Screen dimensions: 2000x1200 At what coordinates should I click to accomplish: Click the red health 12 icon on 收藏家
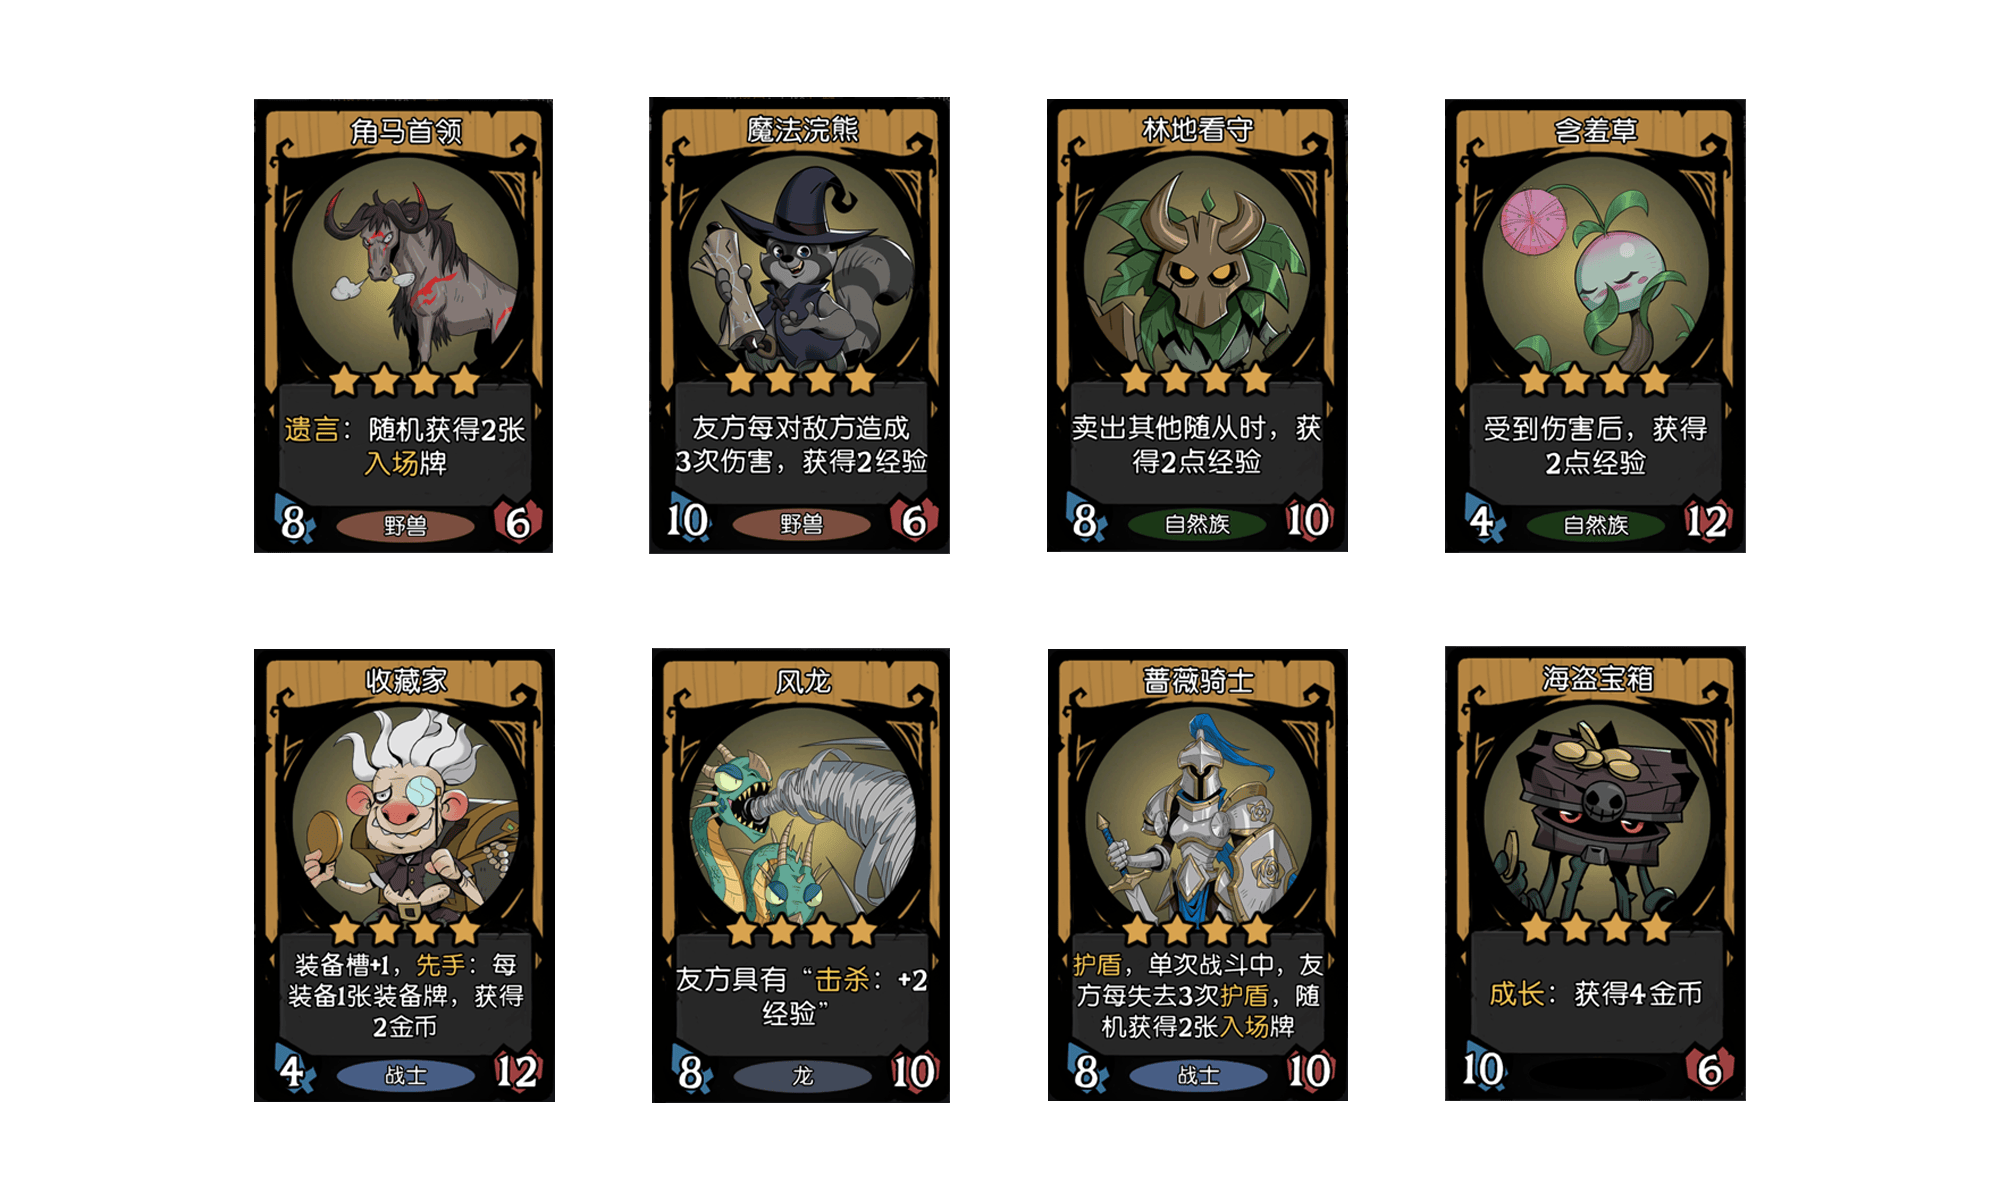(x=518, y=1071)
